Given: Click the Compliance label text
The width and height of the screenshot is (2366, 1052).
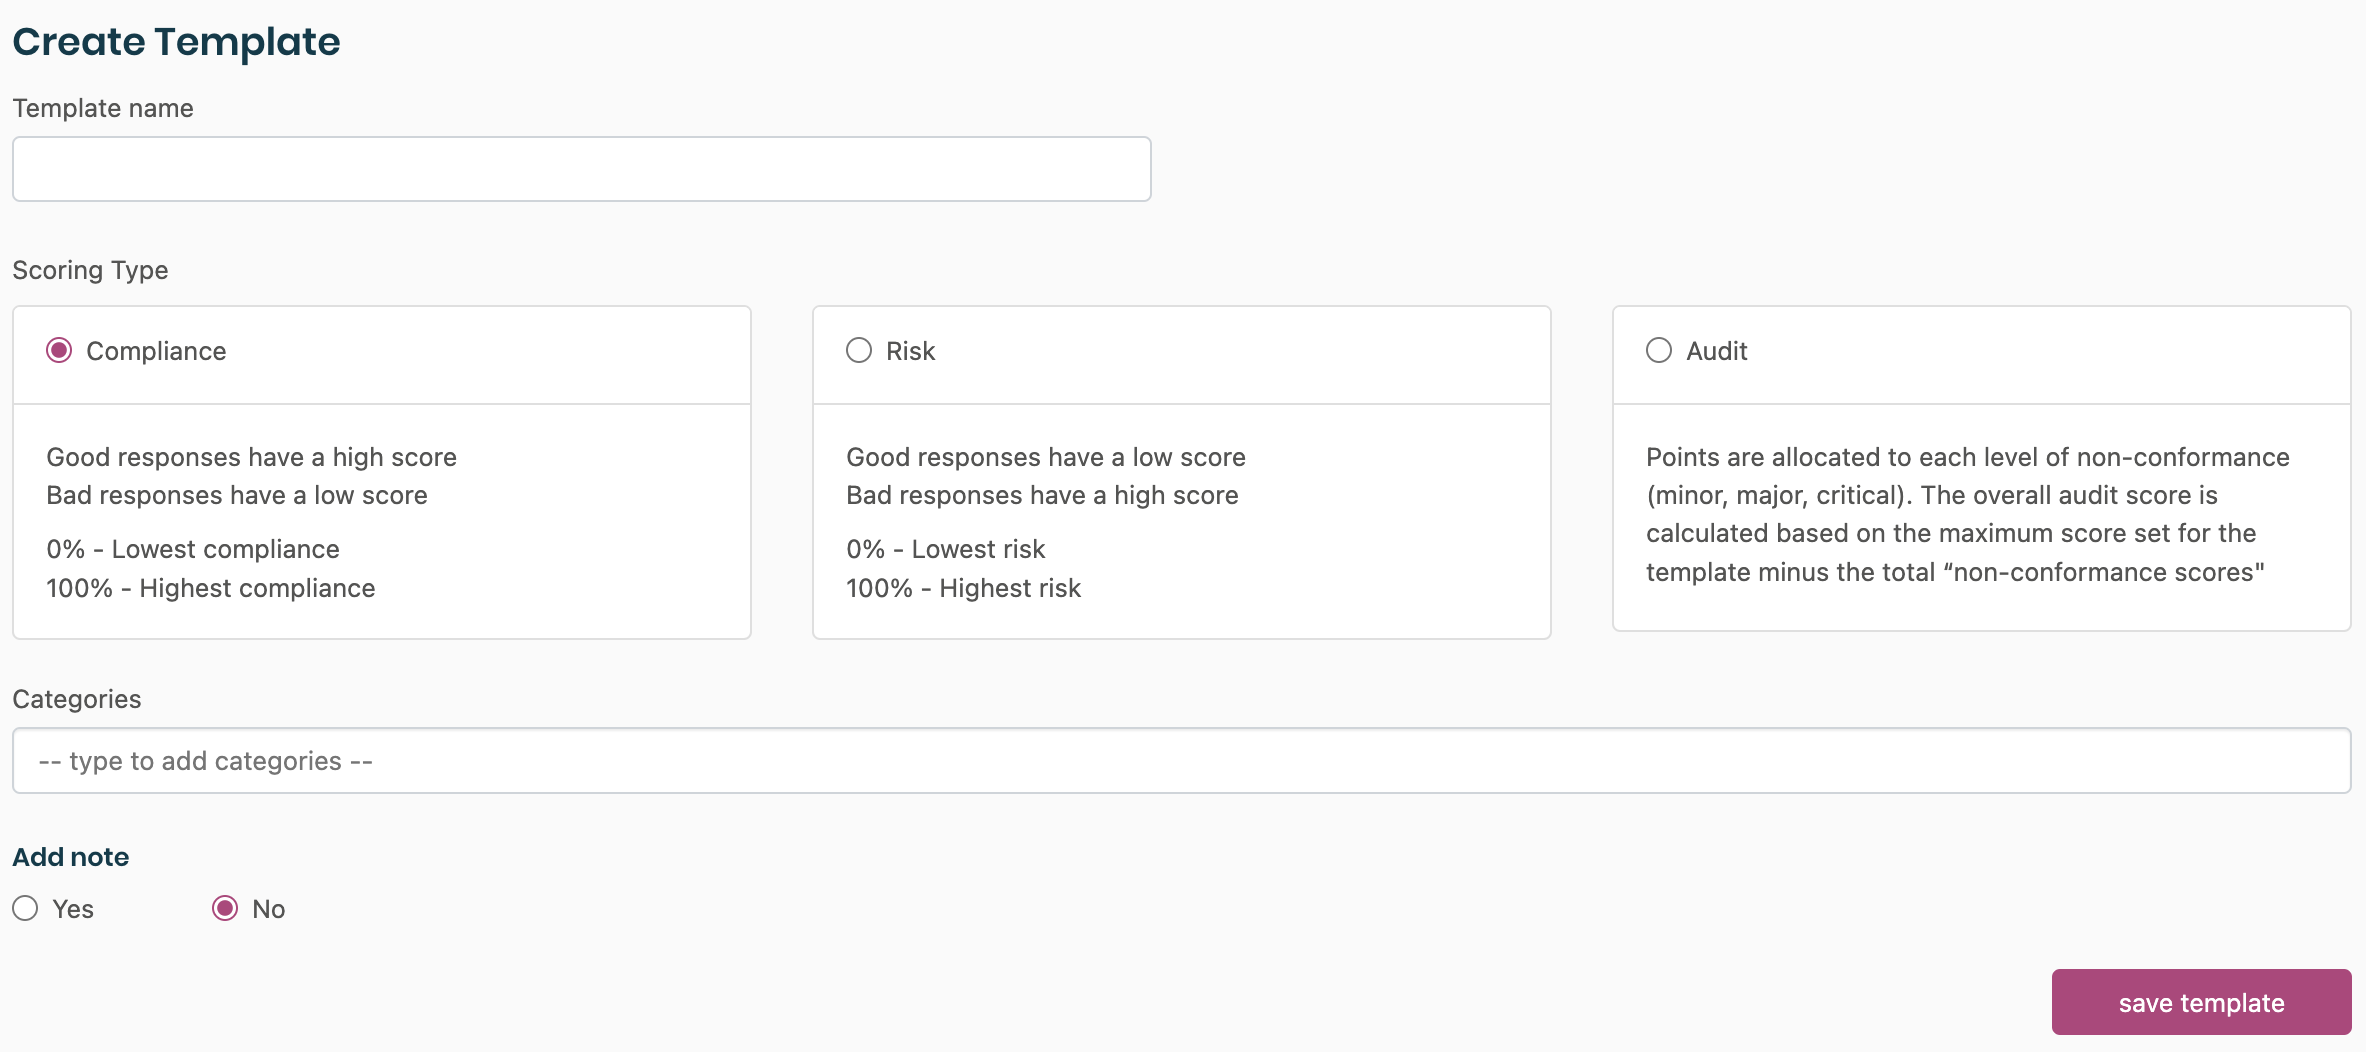Looking at the screenshot, I should pos(156,351).
